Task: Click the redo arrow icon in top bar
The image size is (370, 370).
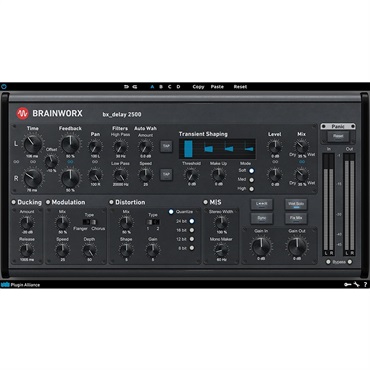Action: [135, 87]
